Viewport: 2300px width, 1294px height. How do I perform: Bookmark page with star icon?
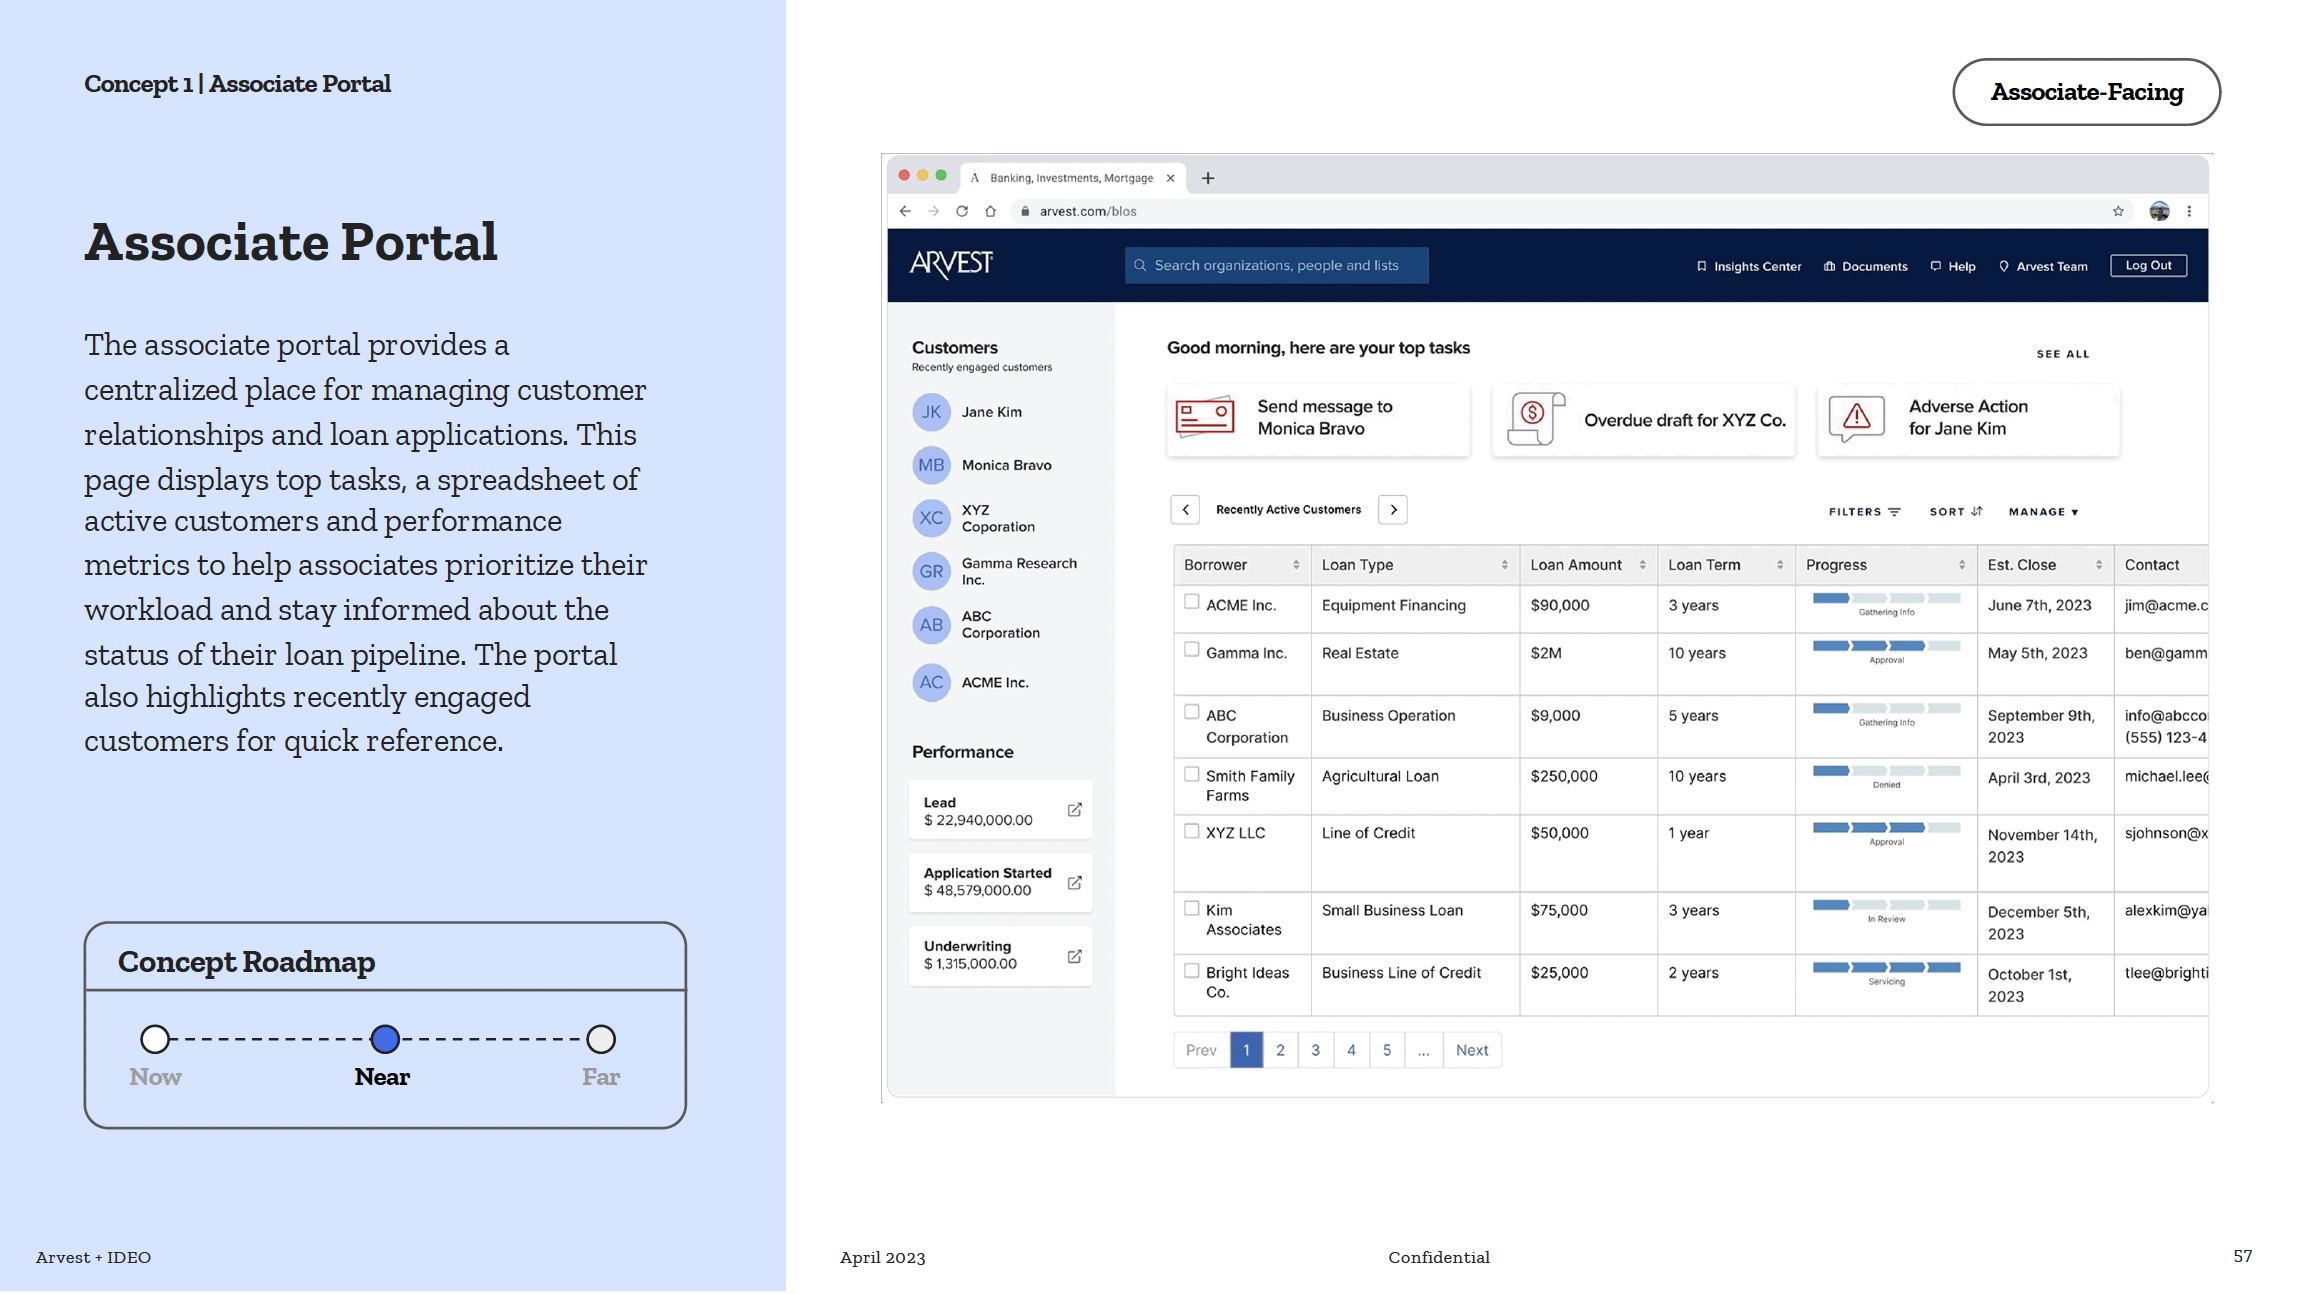(2118, 211)
